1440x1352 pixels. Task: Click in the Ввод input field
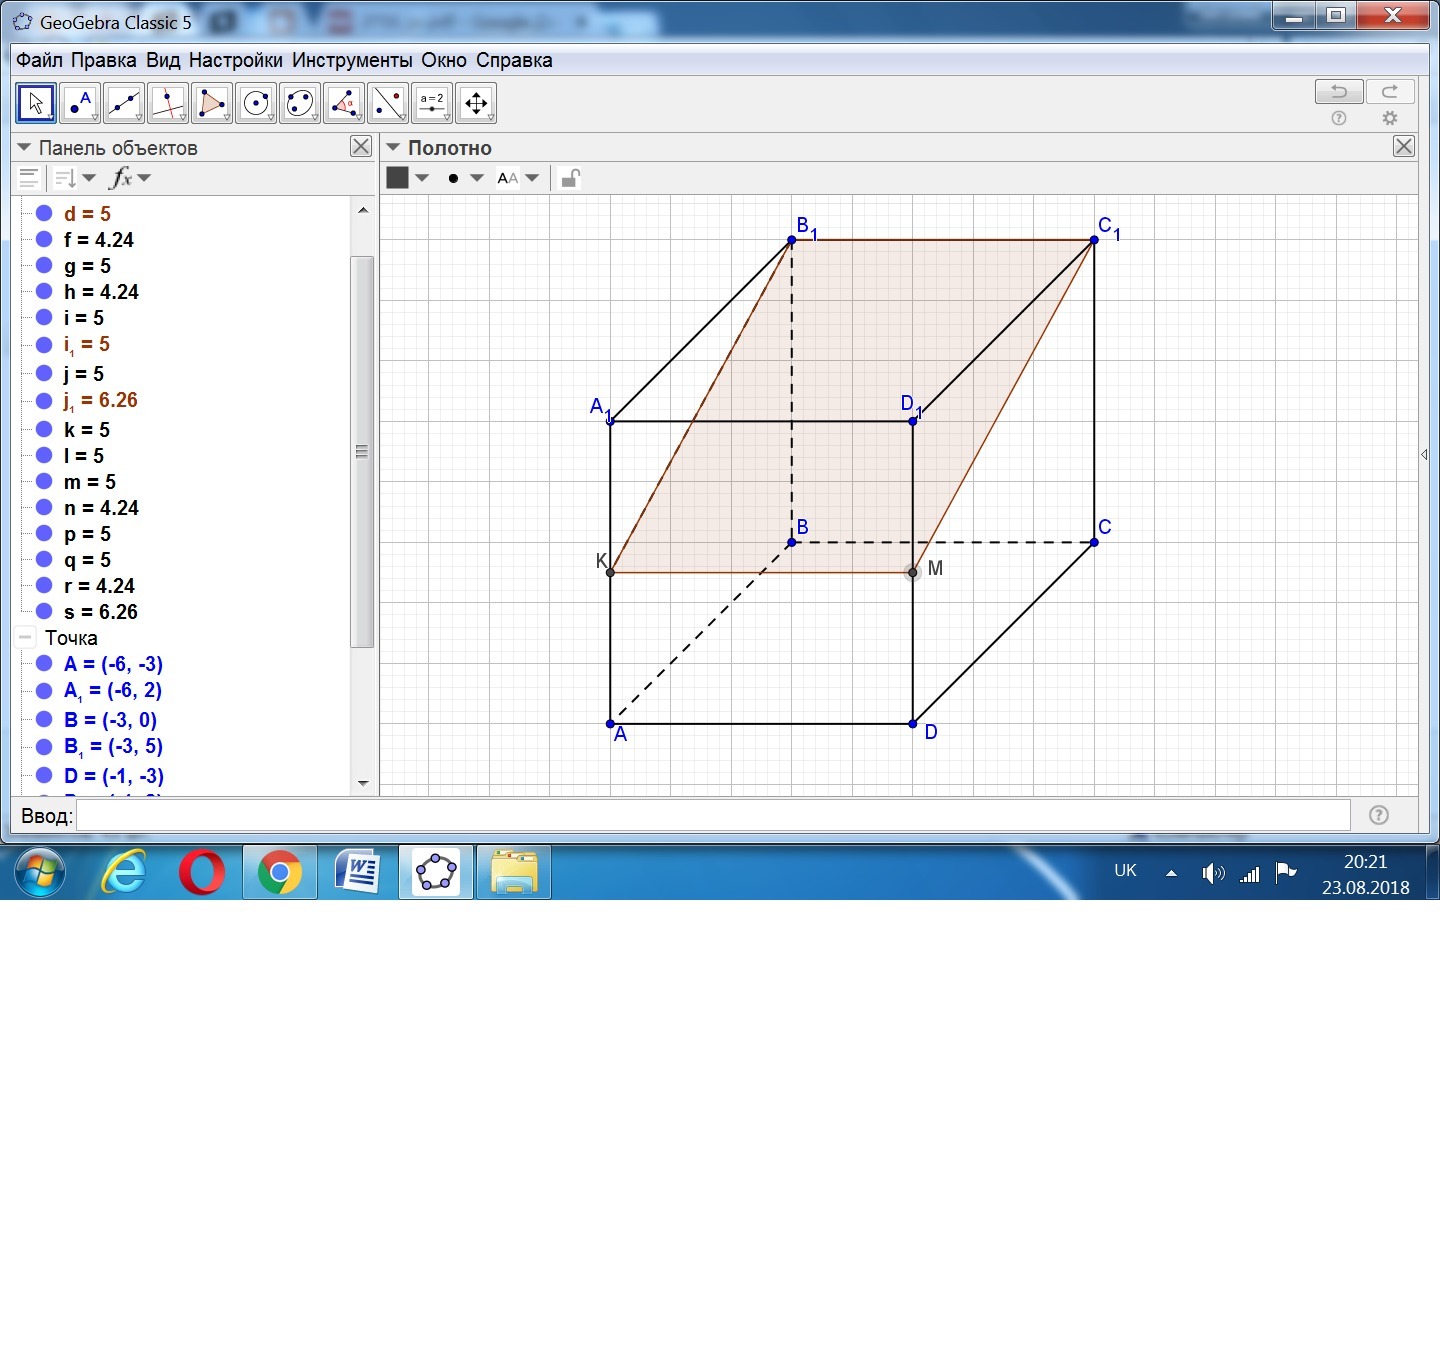coord(712,815)
